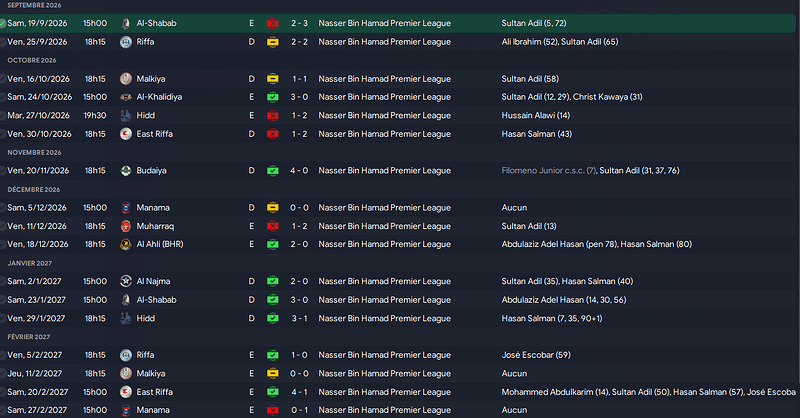Open the 4 - 1 East Riffa match result
The width and height of the screenshot is (800, 418).
click(299, 392)
